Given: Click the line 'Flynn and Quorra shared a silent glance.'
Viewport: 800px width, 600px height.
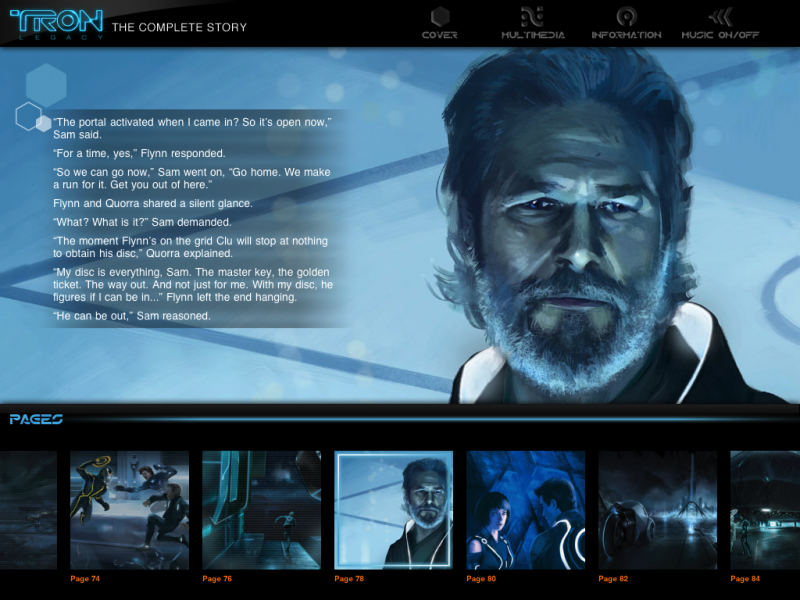Looking at the screenshot, I should pos(153,204).
